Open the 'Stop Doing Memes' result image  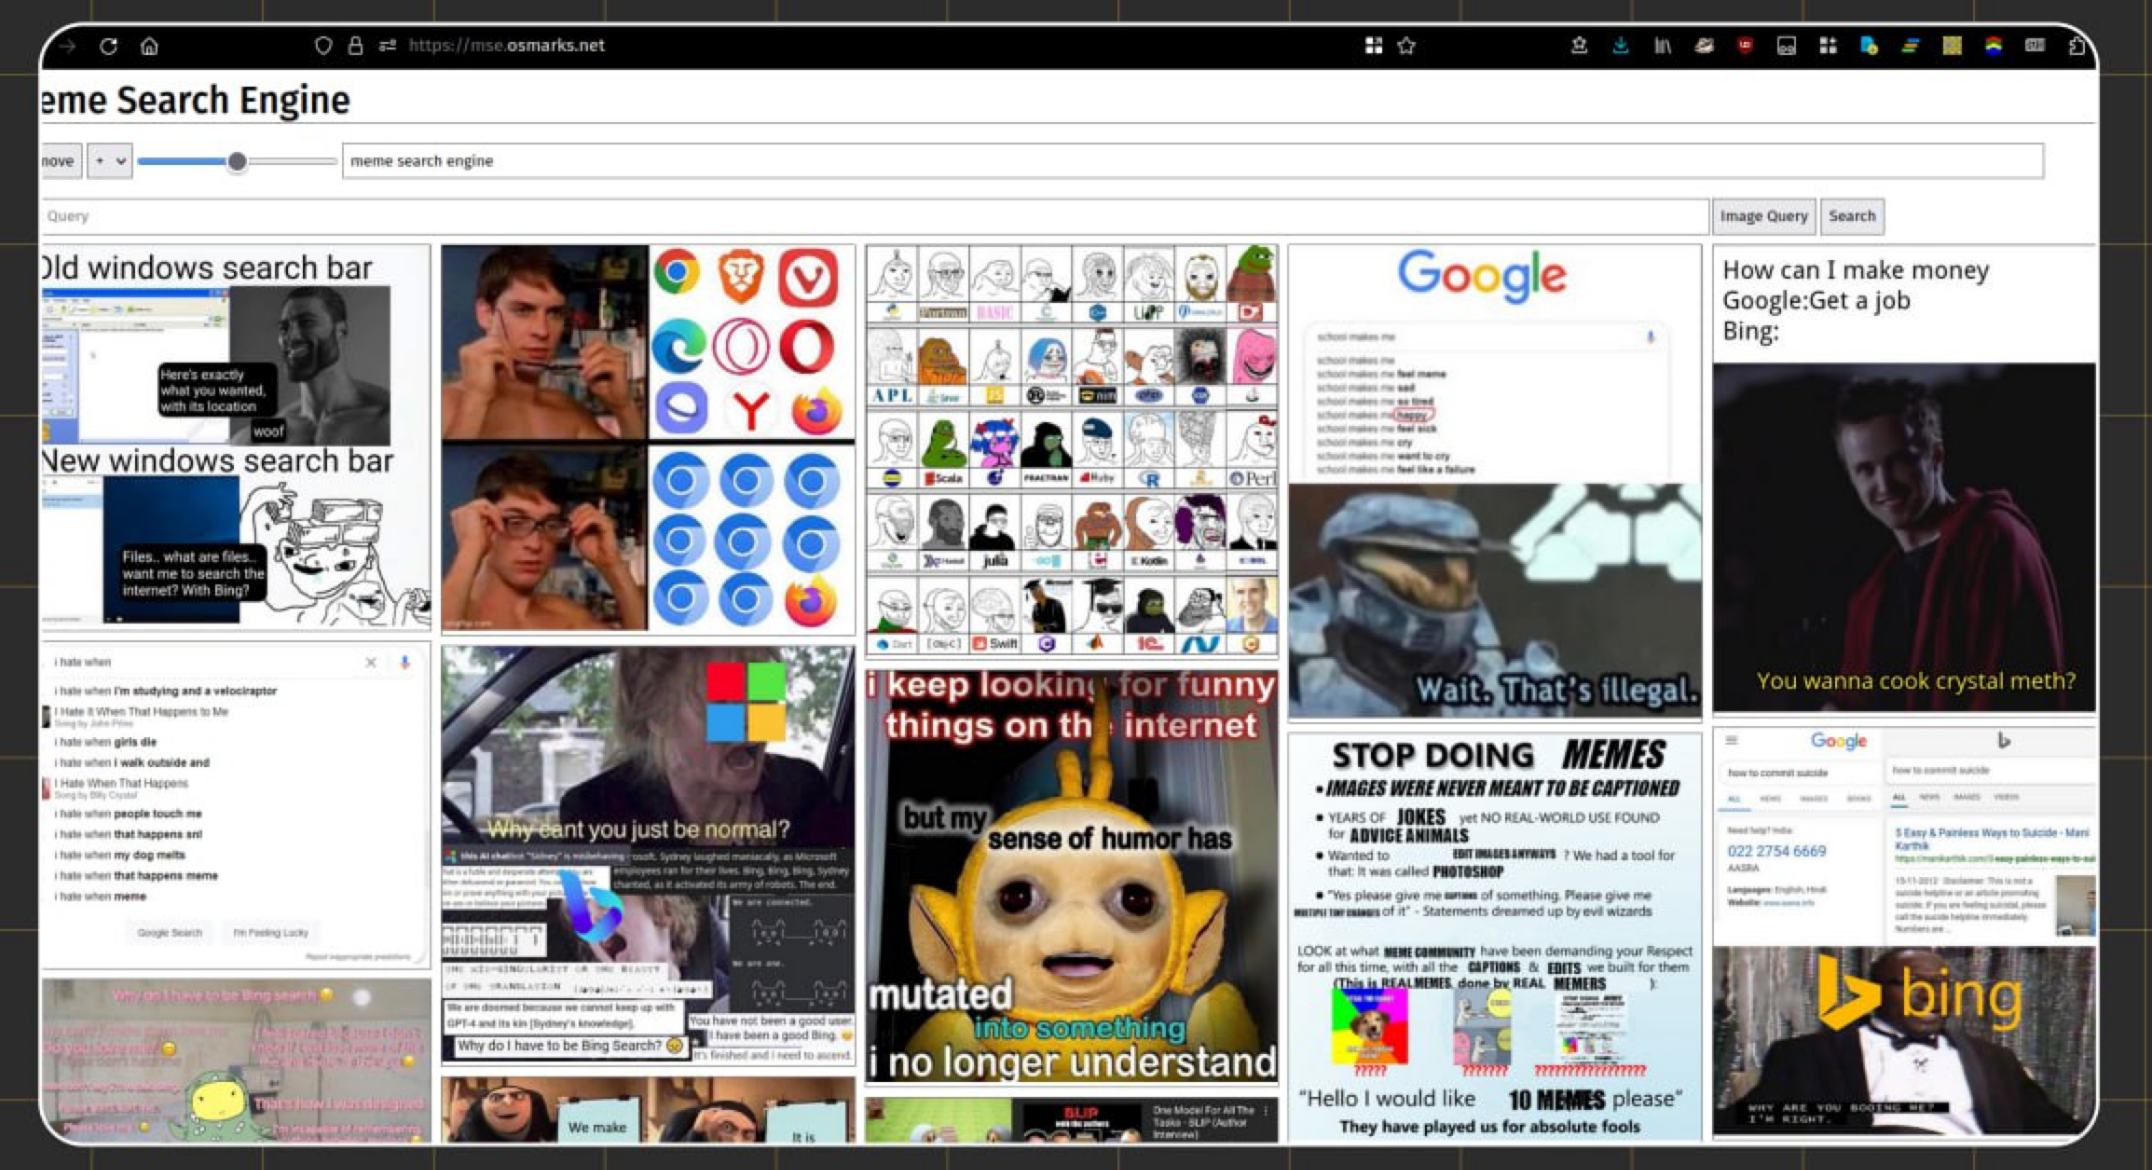(x=1494, y=937)
